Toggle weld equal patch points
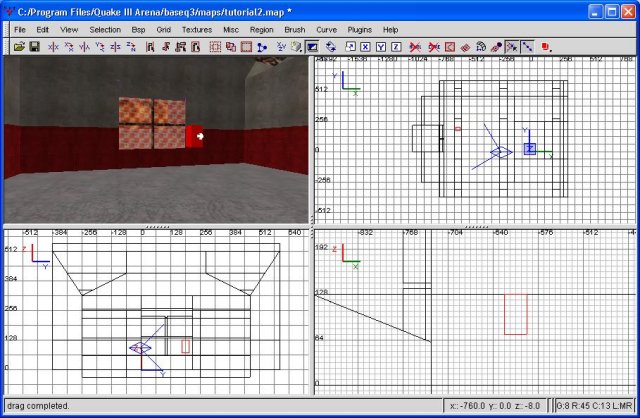This screenshot has width=640, height=418. (x=511, y=47)
